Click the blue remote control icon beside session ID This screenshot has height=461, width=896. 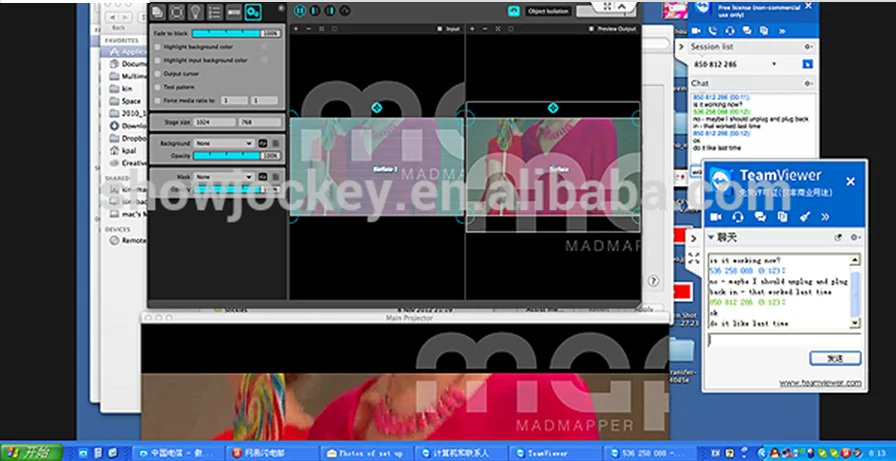806,64
